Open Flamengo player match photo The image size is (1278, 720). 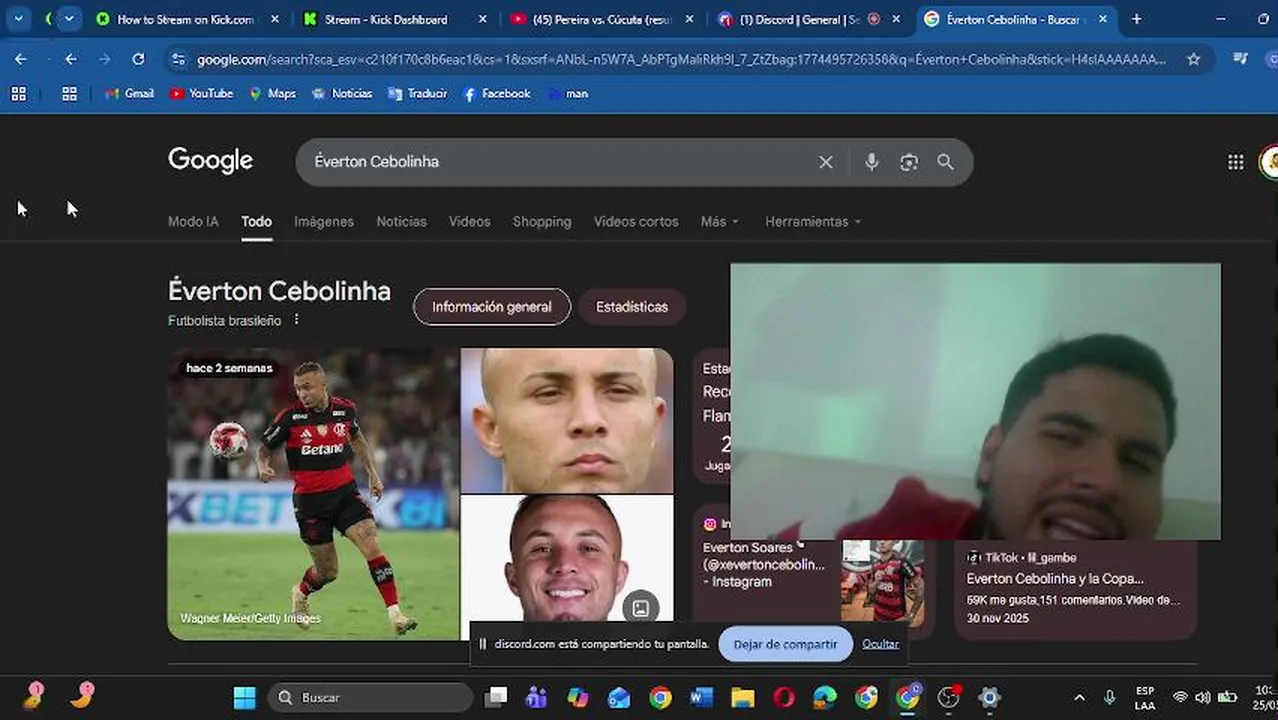click(313, 493)
